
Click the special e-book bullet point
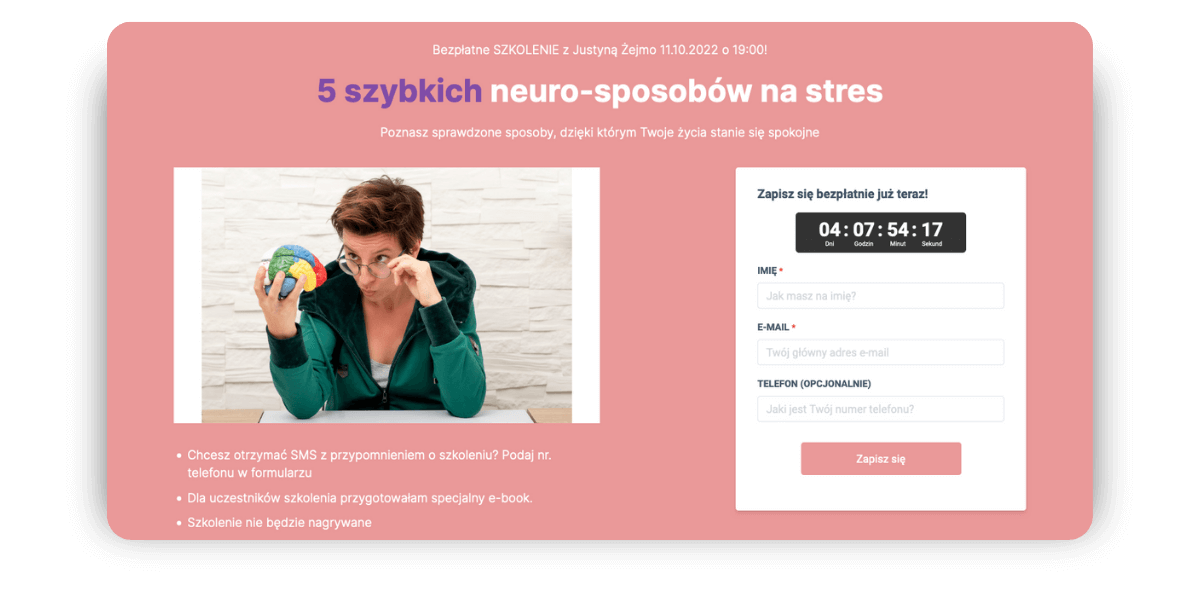click(360, 498)
